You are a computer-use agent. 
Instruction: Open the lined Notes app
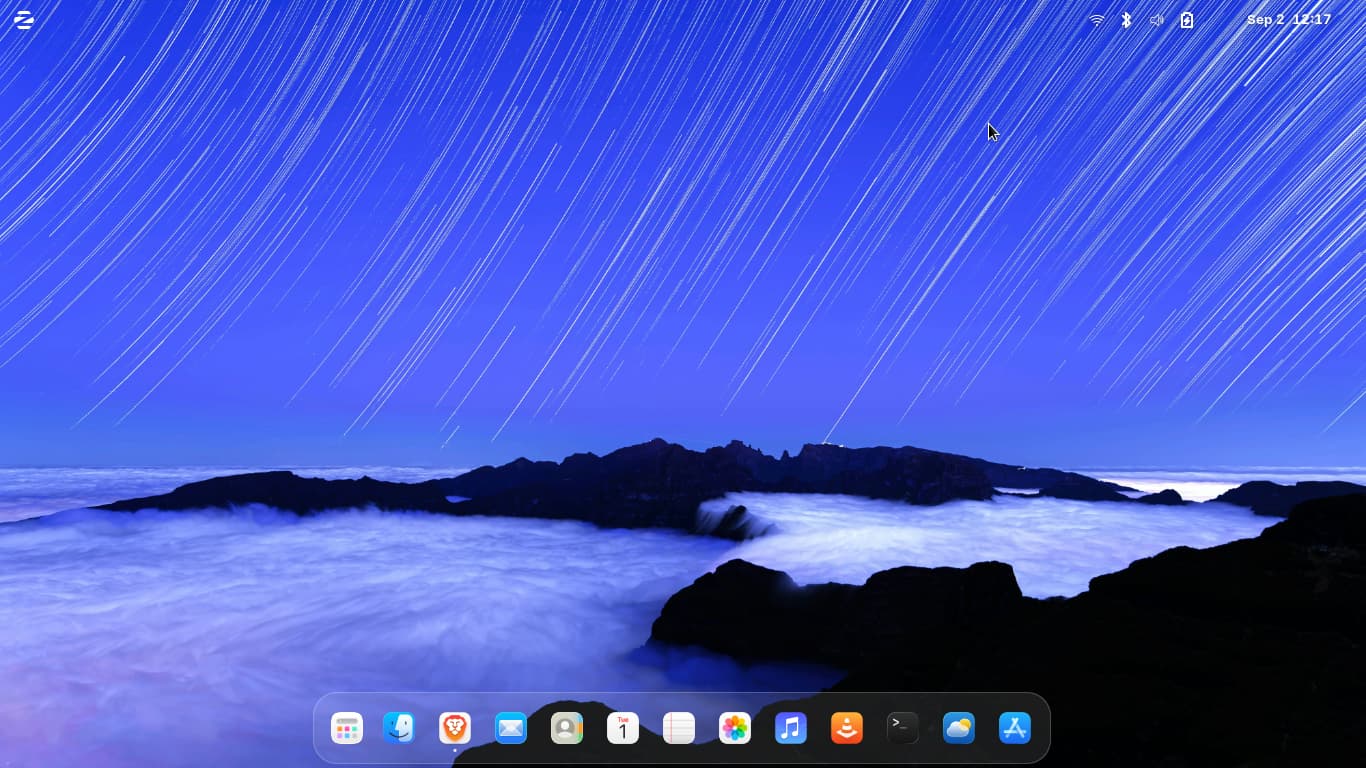tap(679, 728)
